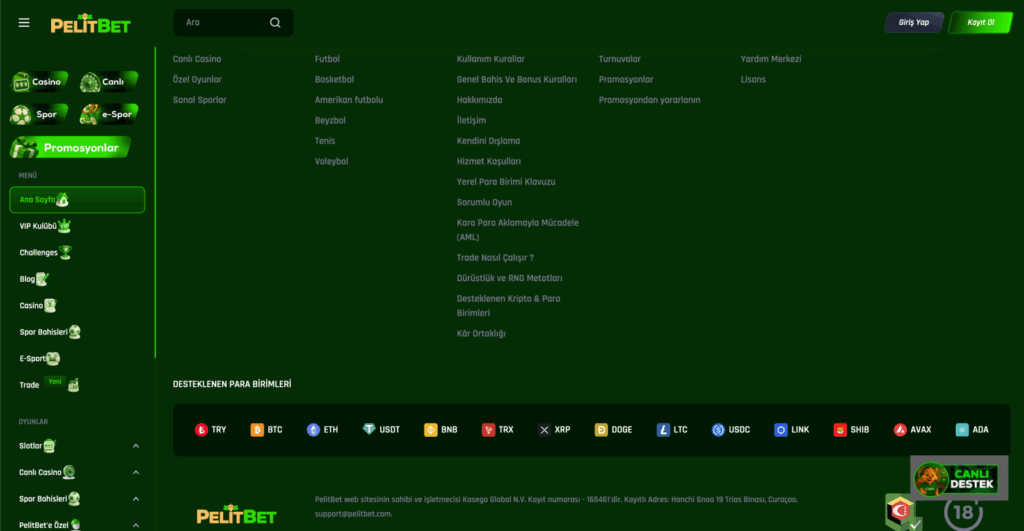Click the search magnifier icon
Image resolution: width=1024 pixels, height=531 pixels.
click(275, 23)
